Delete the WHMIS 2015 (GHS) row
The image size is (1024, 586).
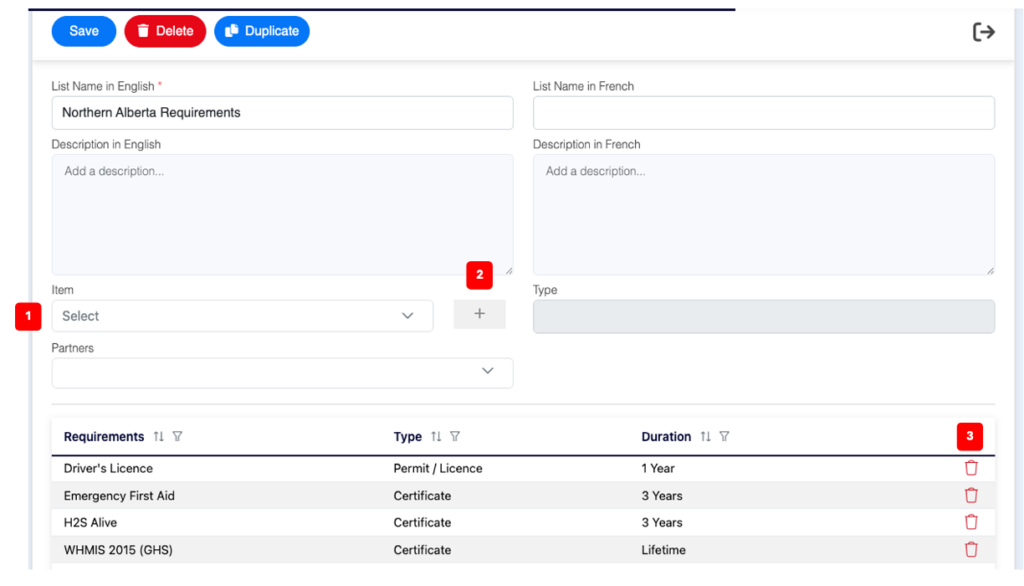click(971, 549)
